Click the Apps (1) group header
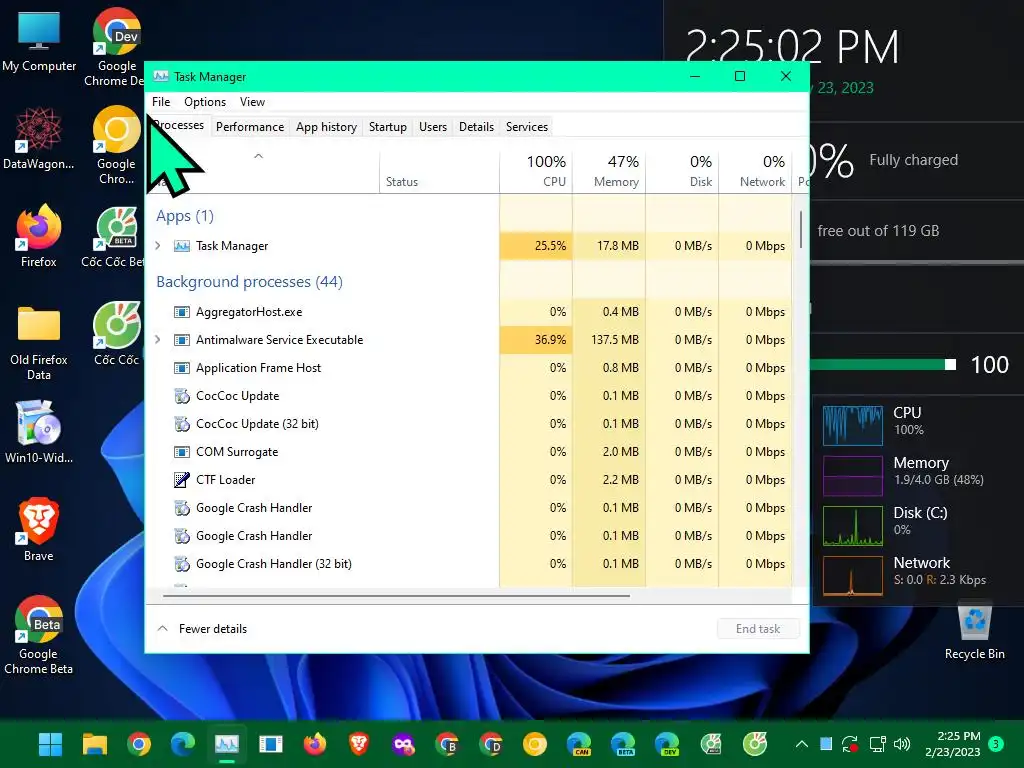Image resolution: width=1024 pixels, height=768 pixels. point(185,216)
